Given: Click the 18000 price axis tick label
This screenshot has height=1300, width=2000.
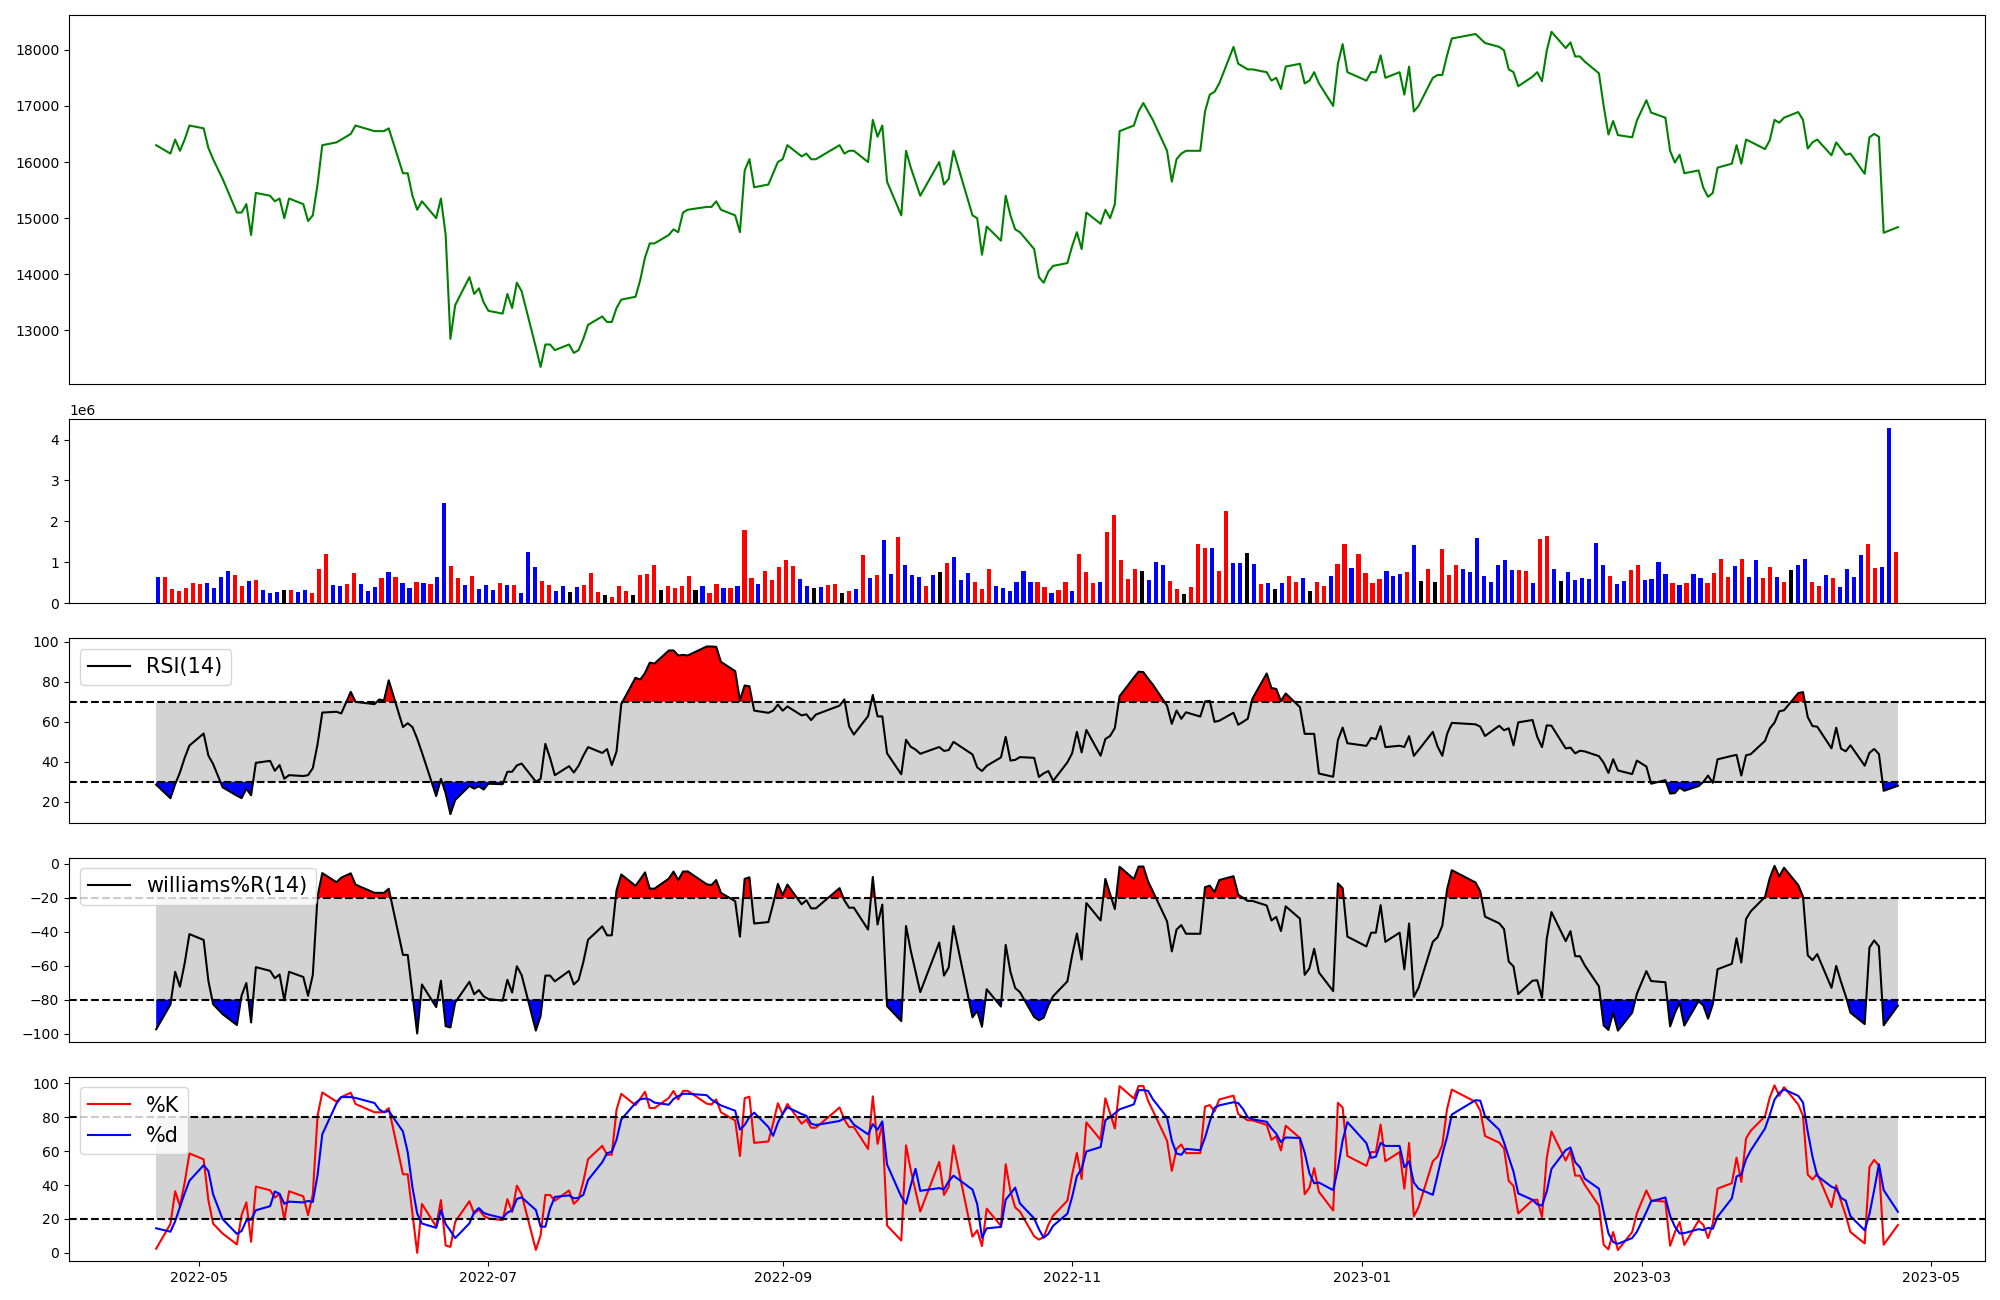Looking at the screenshot, I should coord(39,50).
